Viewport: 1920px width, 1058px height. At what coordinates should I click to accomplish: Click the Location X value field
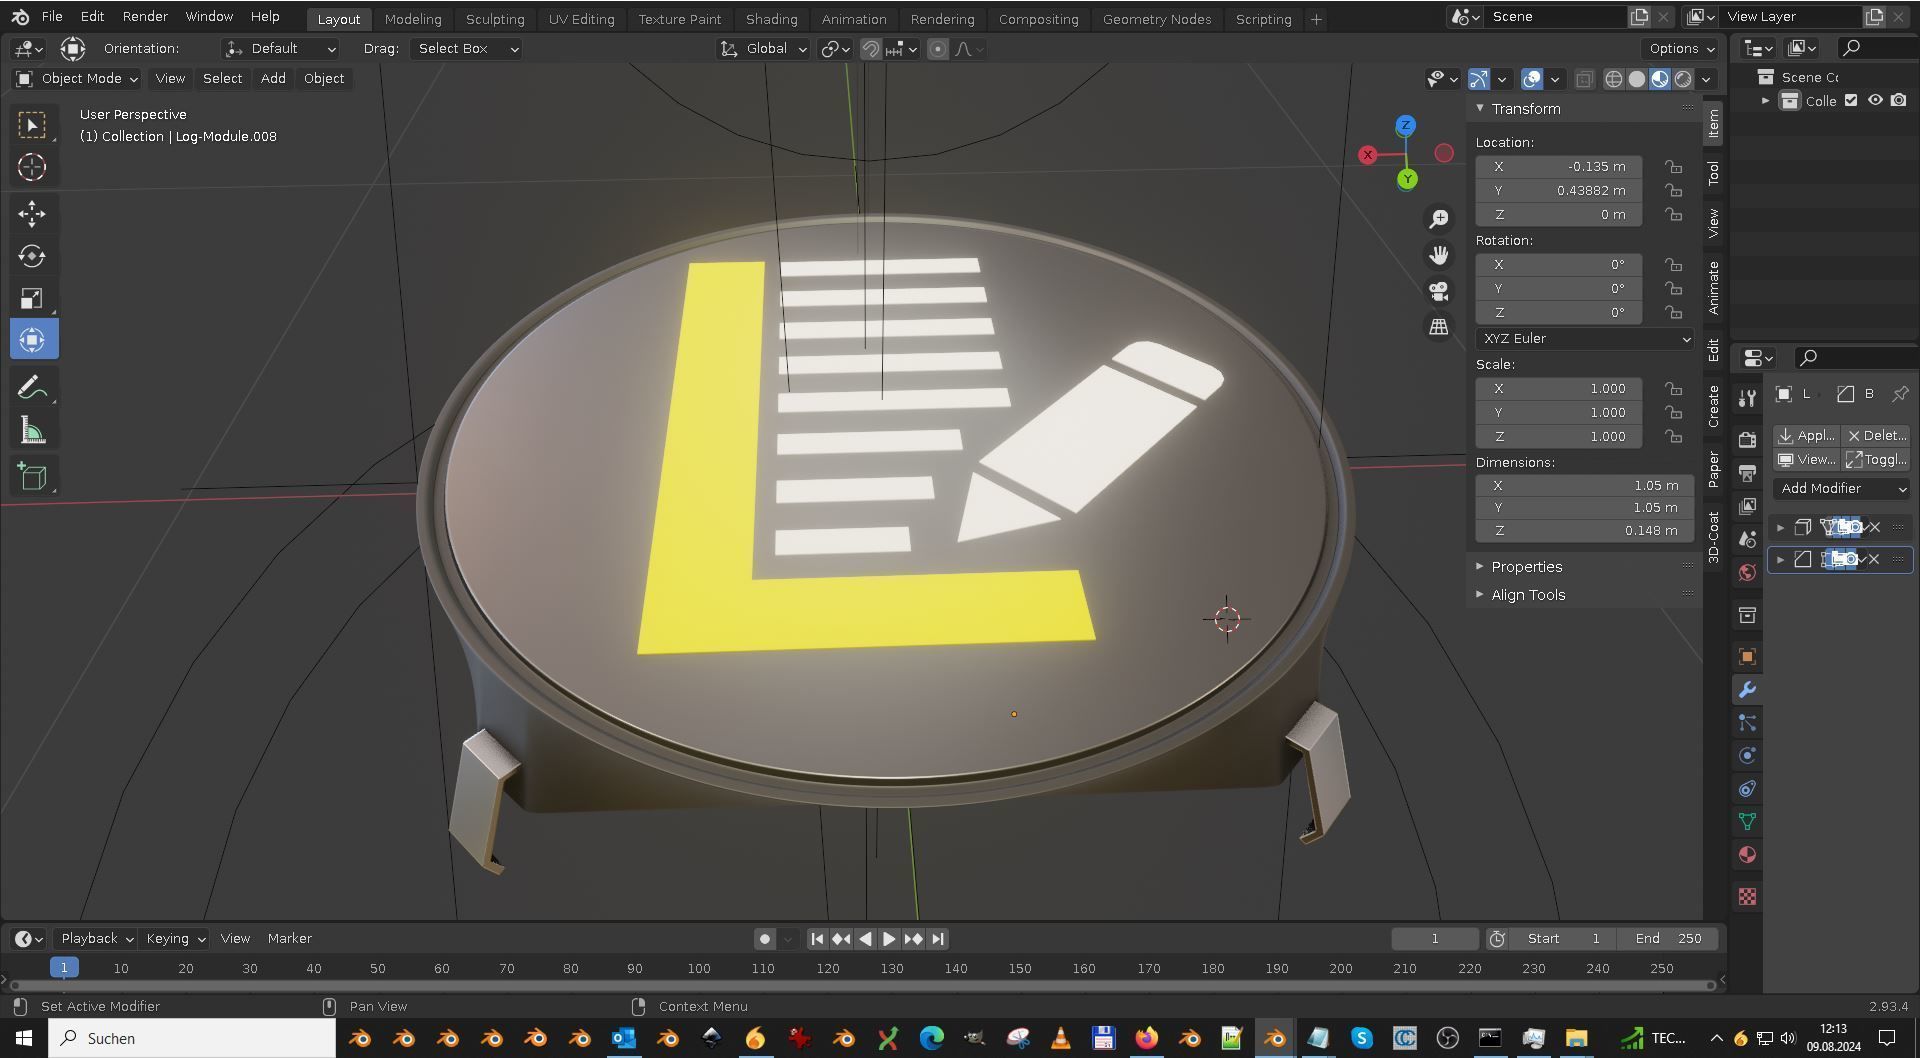(1559, 167)
